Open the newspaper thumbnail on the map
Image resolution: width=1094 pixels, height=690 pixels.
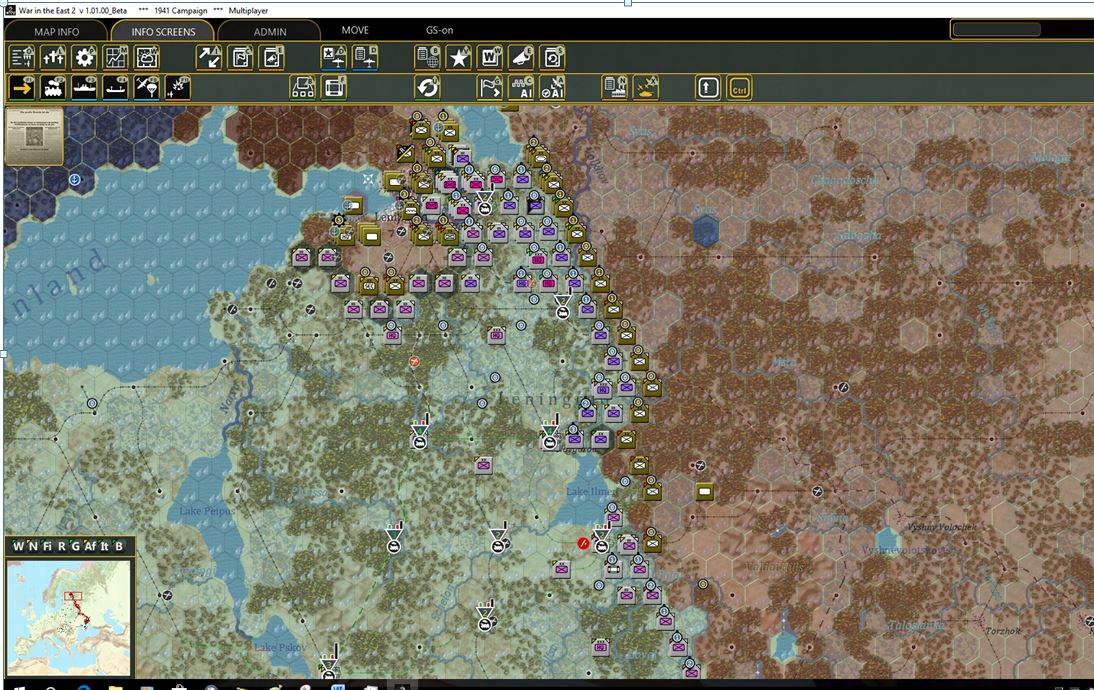coord(34,135)
